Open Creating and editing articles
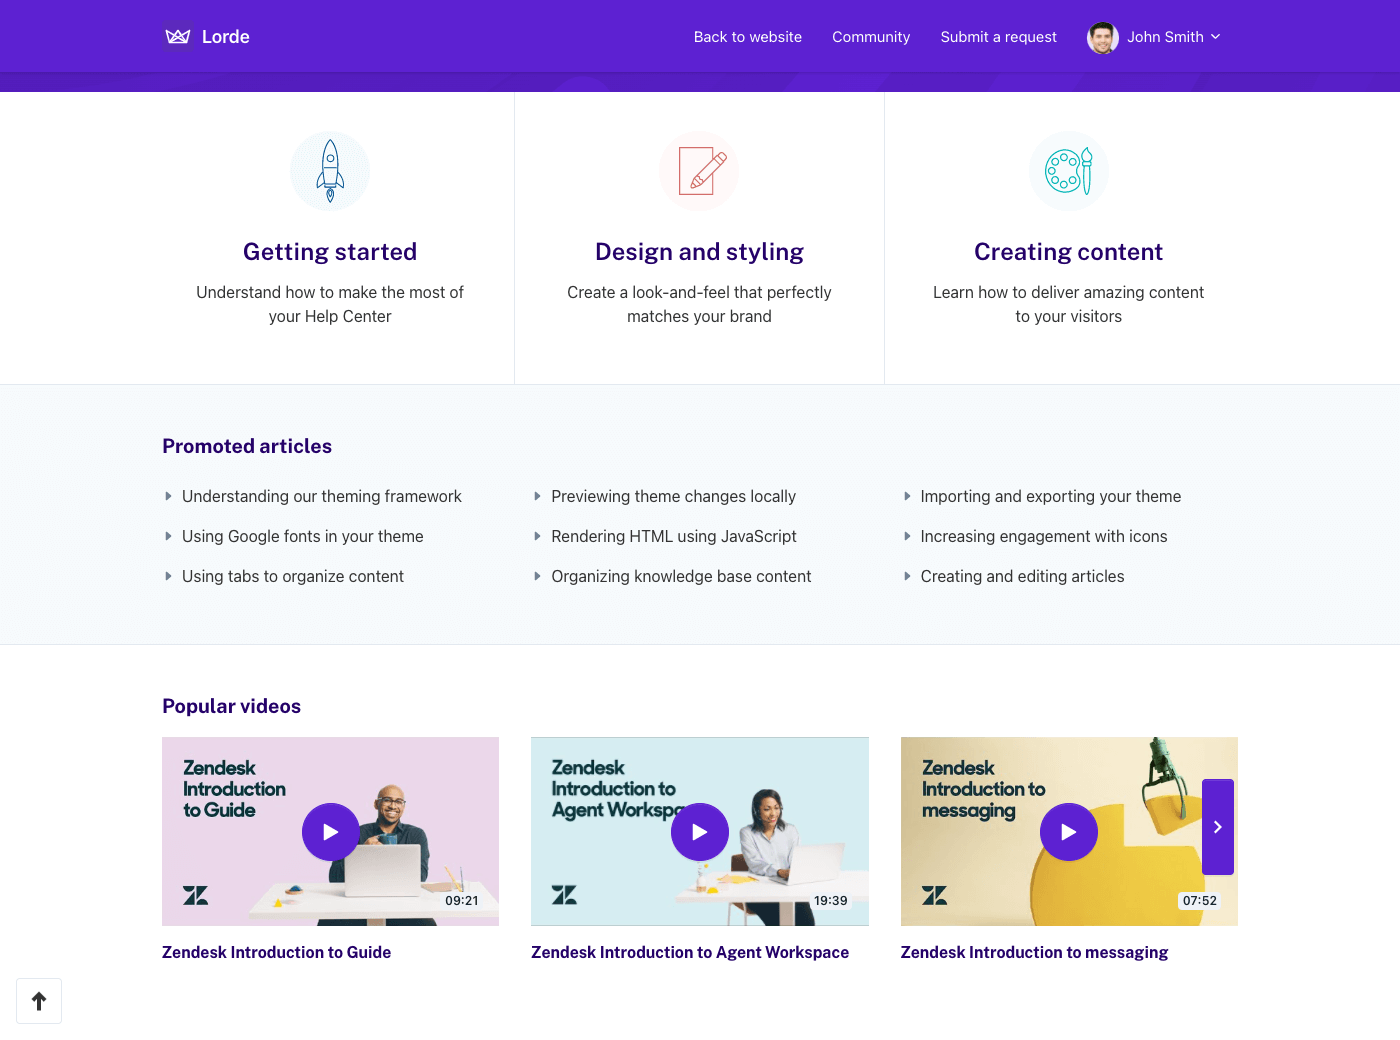 point(1022,577)
